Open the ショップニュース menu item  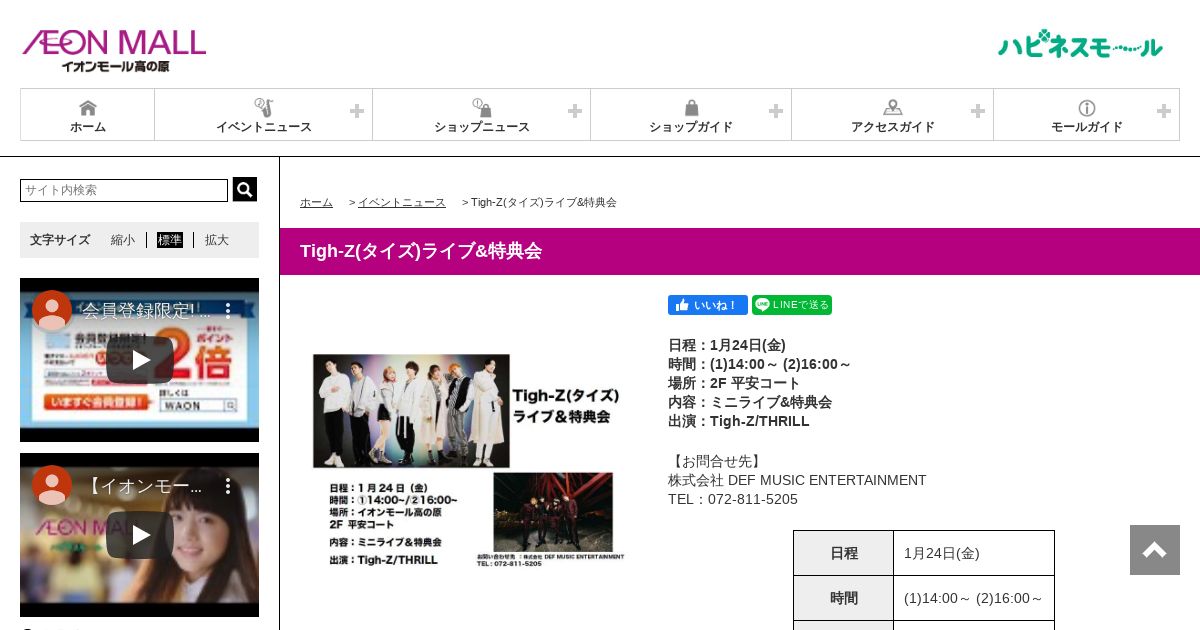482,115
